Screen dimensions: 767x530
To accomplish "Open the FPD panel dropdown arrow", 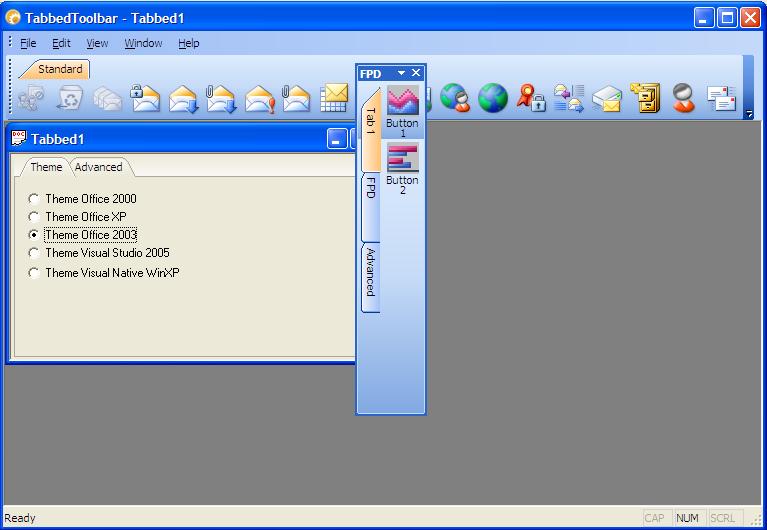I will pyautogui.click(x=401, y=74).
